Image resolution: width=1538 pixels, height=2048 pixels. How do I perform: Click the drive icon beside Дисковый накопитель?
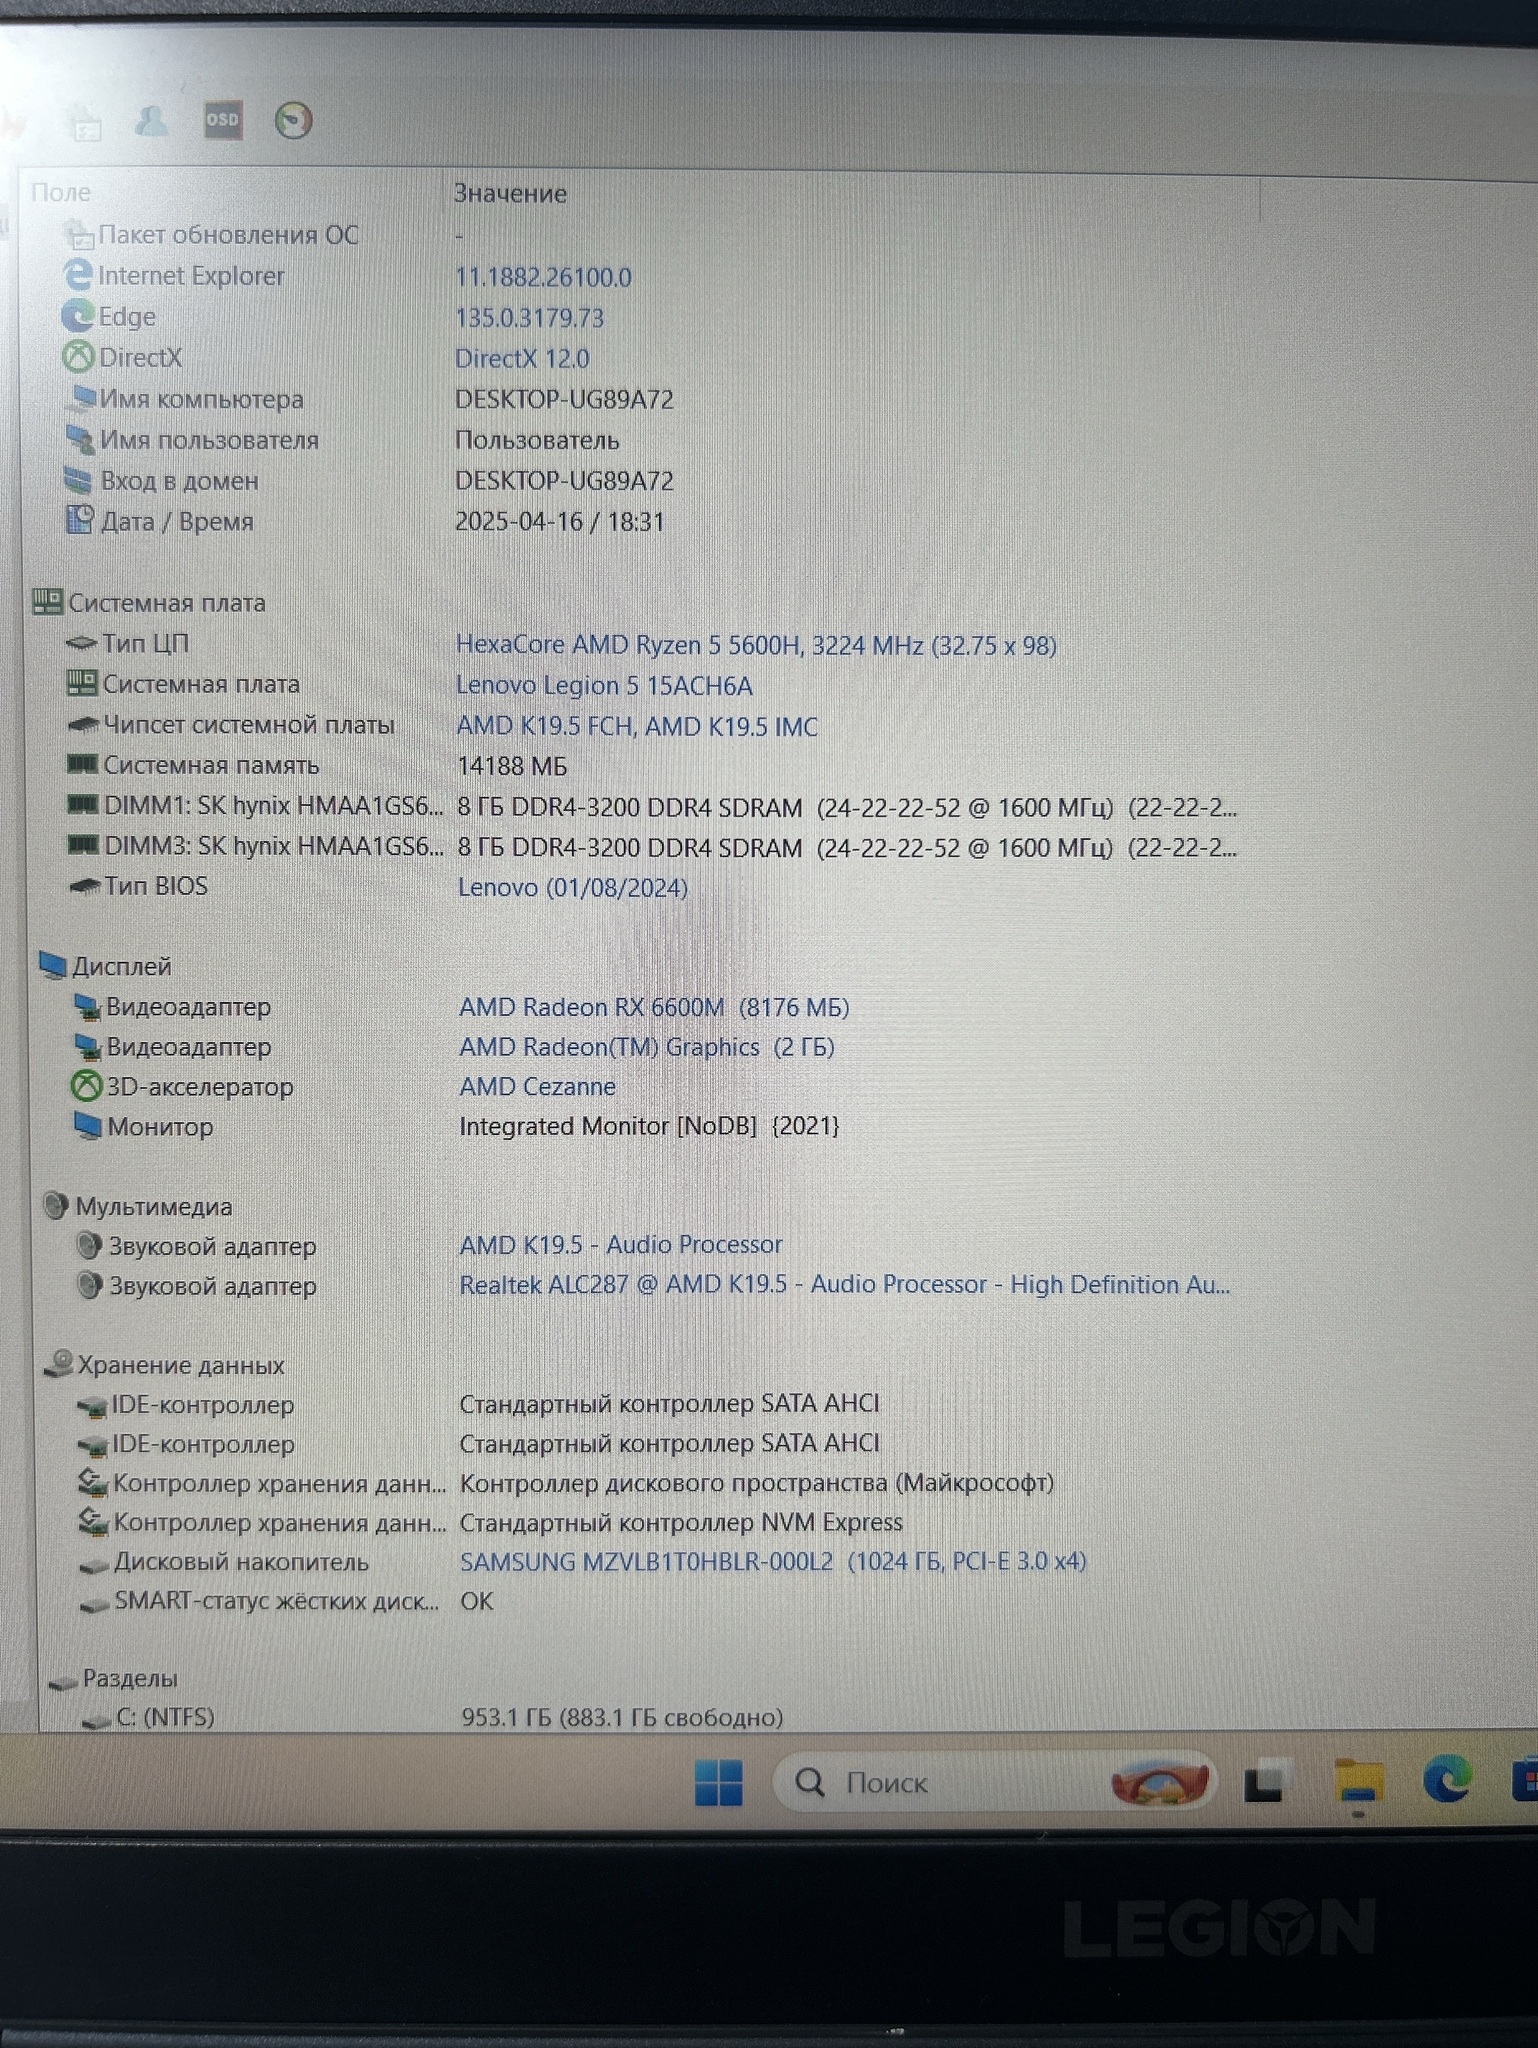94,1564
